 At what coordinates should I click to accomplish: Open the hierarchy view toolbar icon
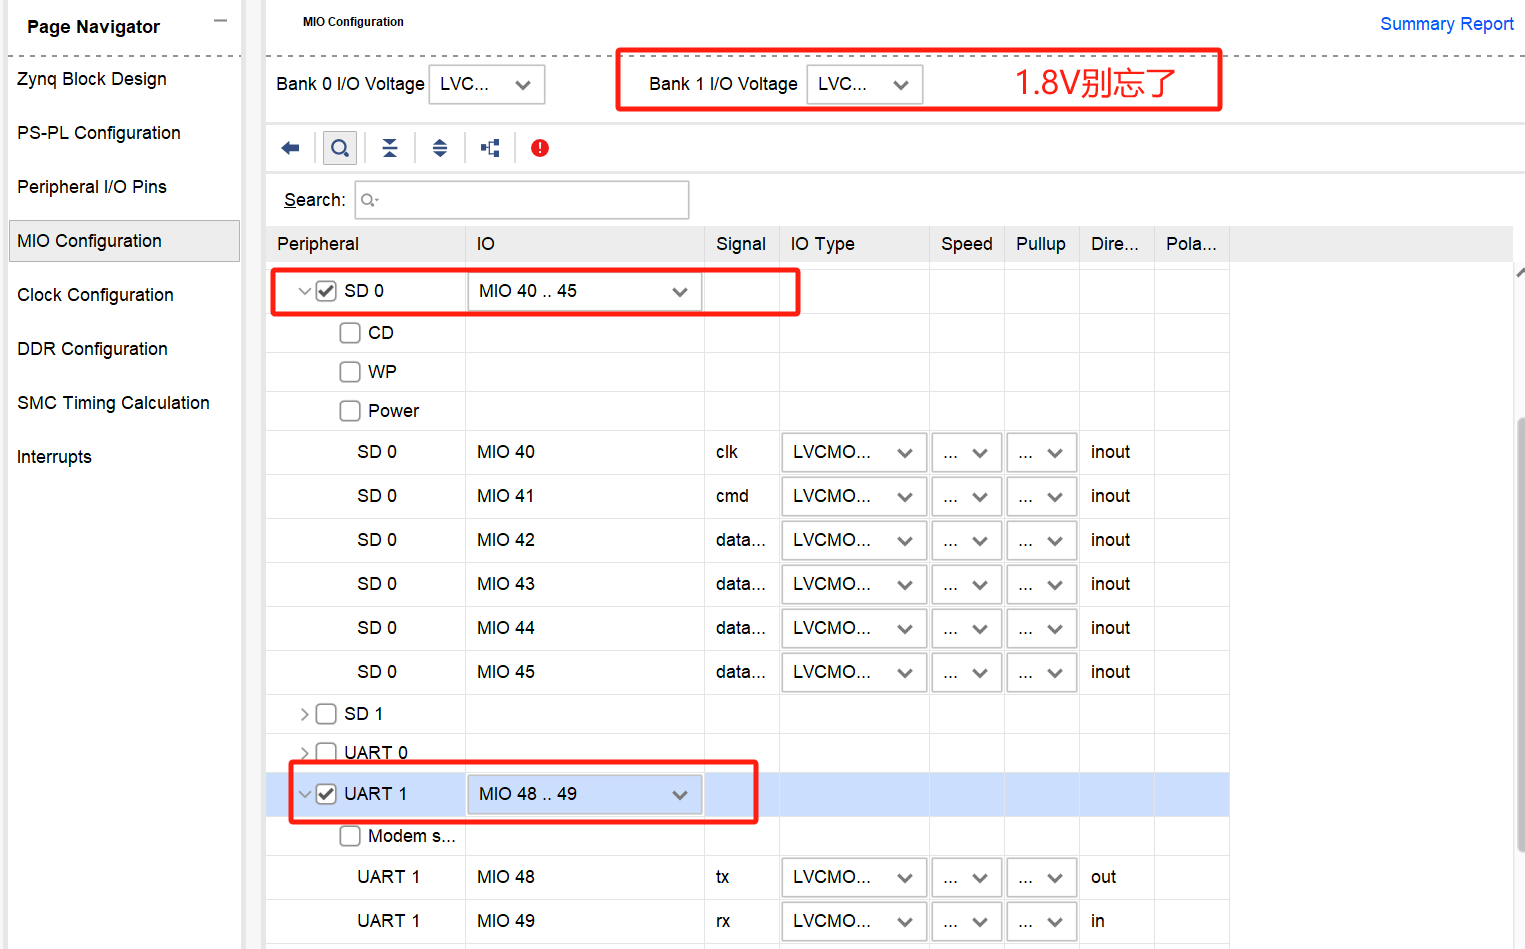click(489, 147)
